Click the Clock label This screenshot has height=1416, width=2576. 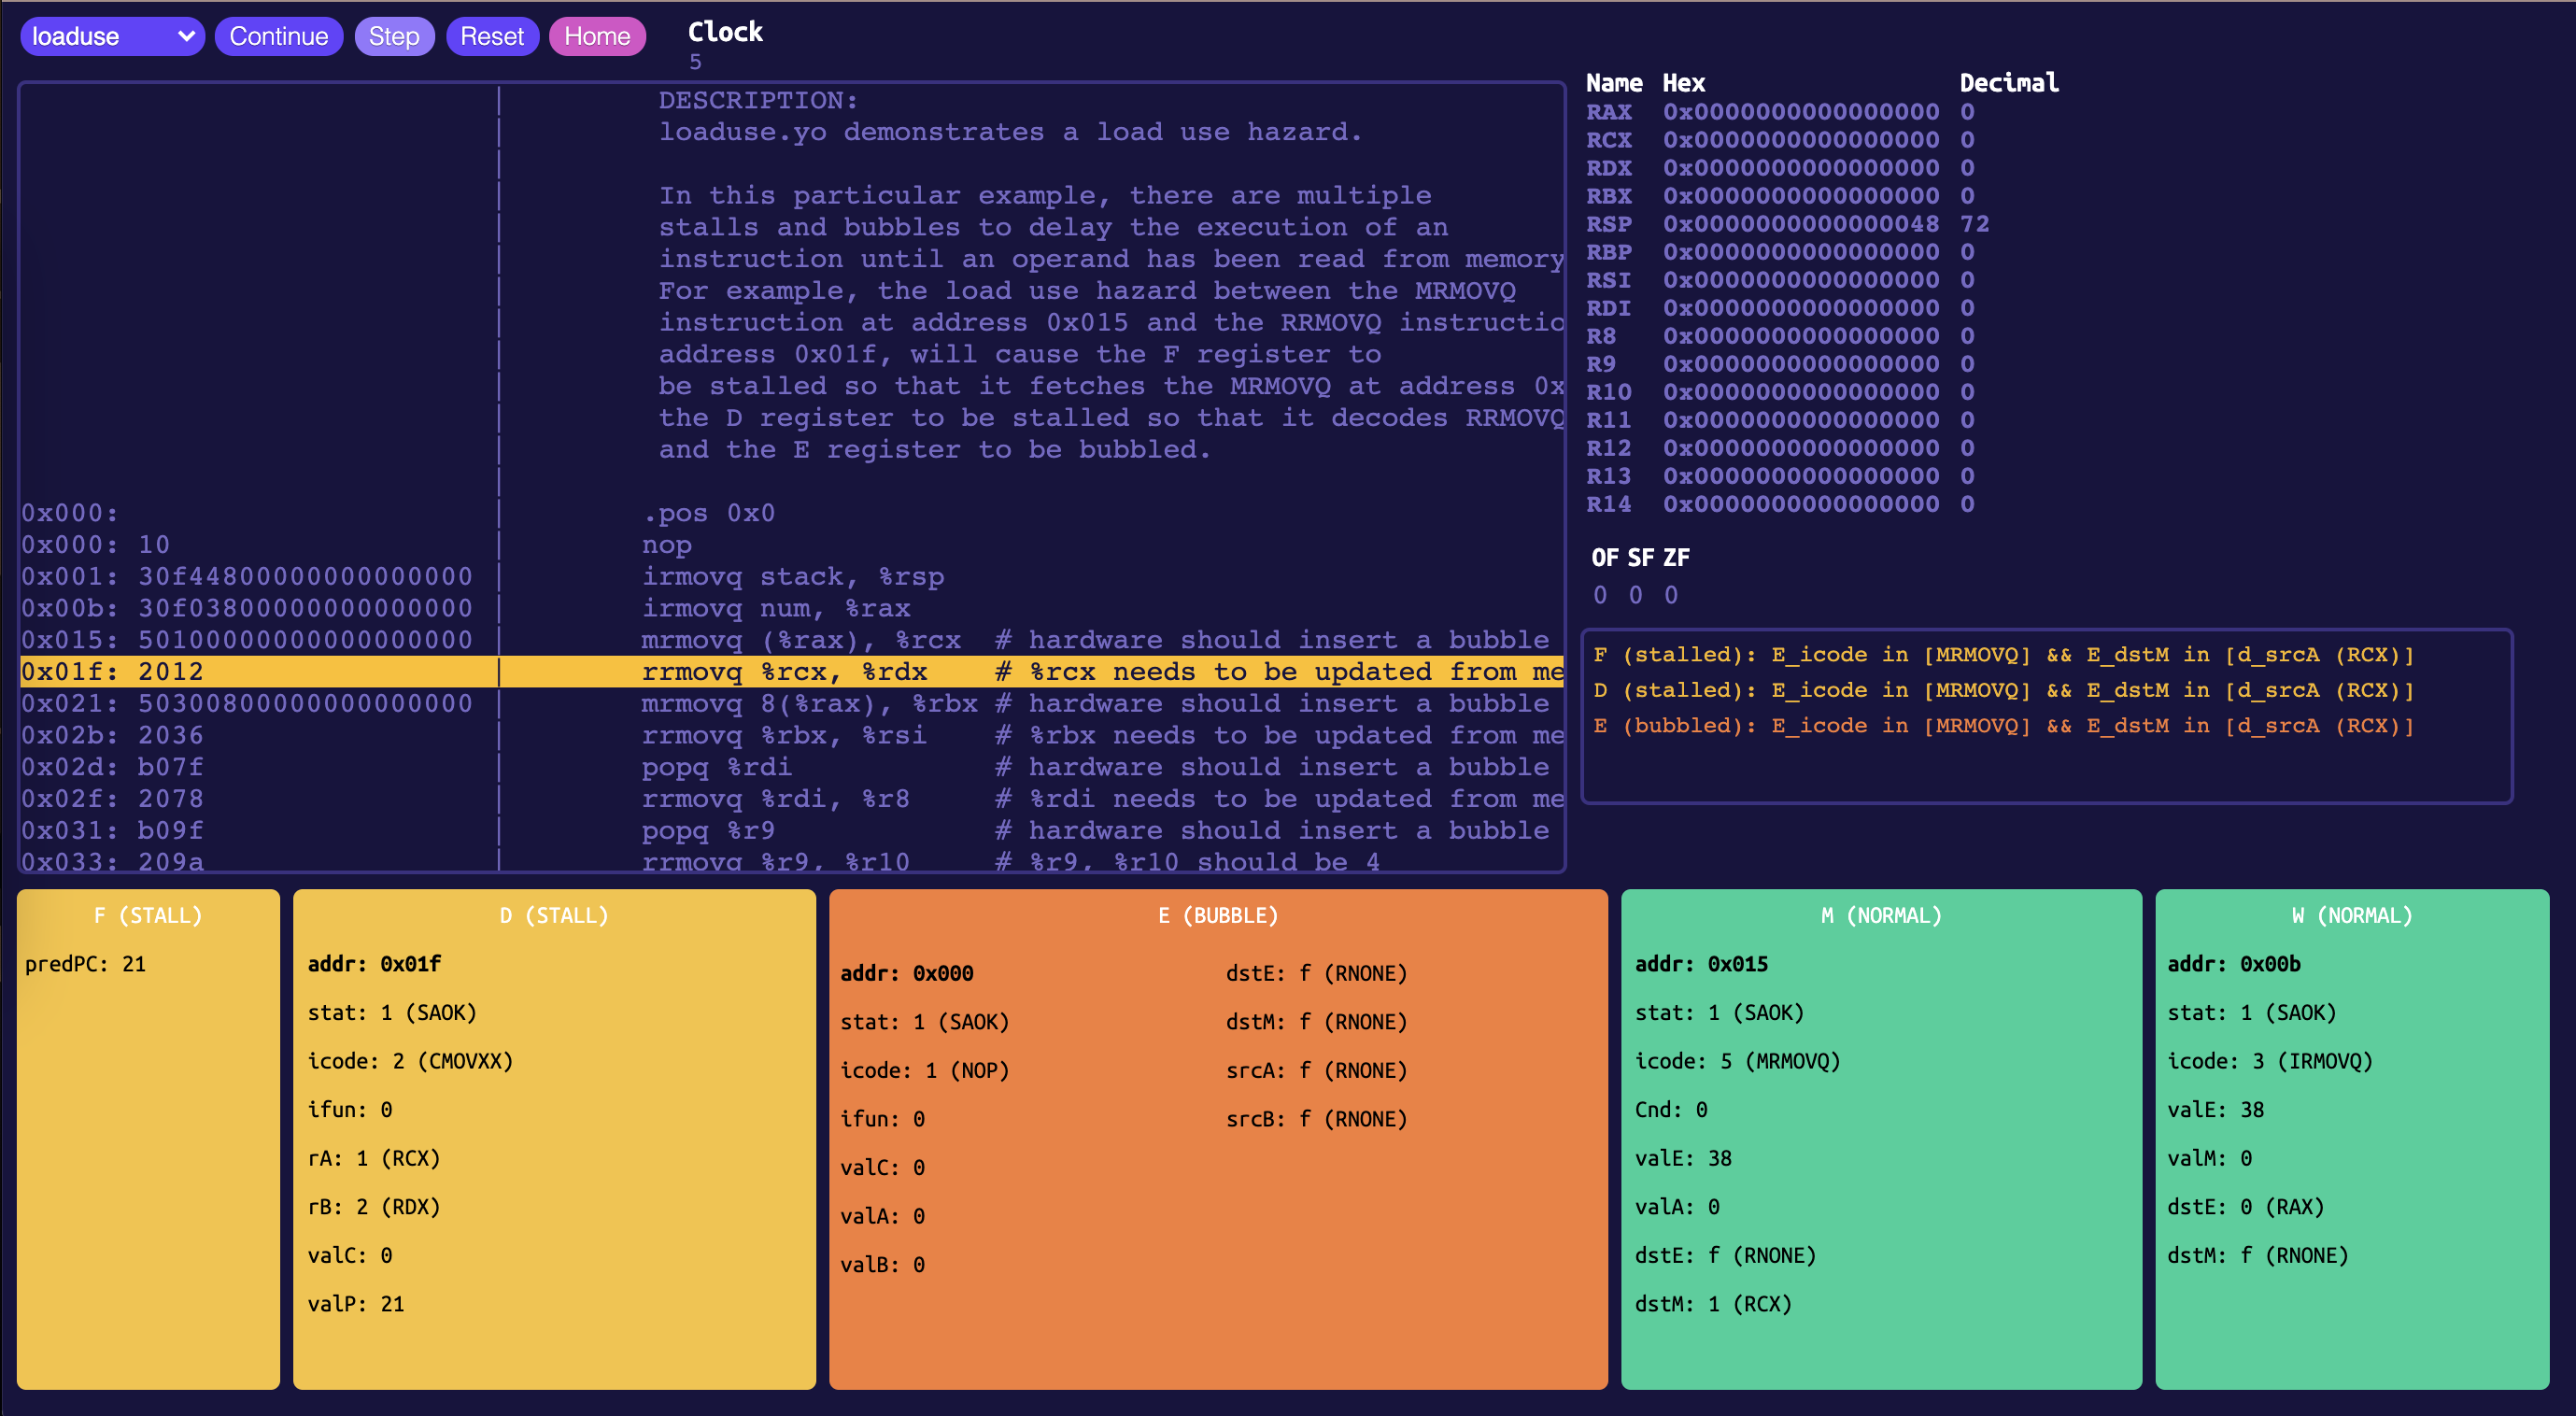[725, 32]
